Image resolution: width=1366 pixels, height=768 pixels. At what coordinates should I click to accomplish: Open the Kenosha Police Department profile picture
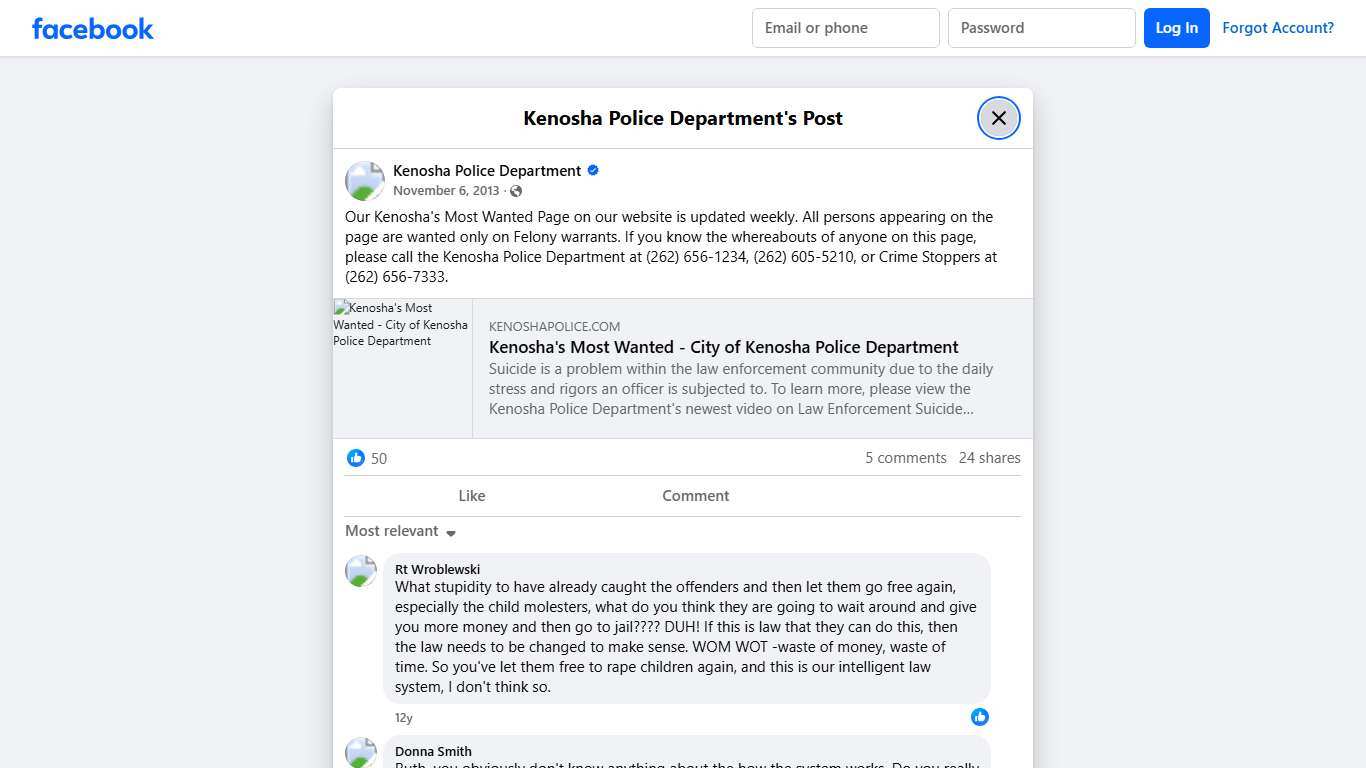click(x=364, y=180)
